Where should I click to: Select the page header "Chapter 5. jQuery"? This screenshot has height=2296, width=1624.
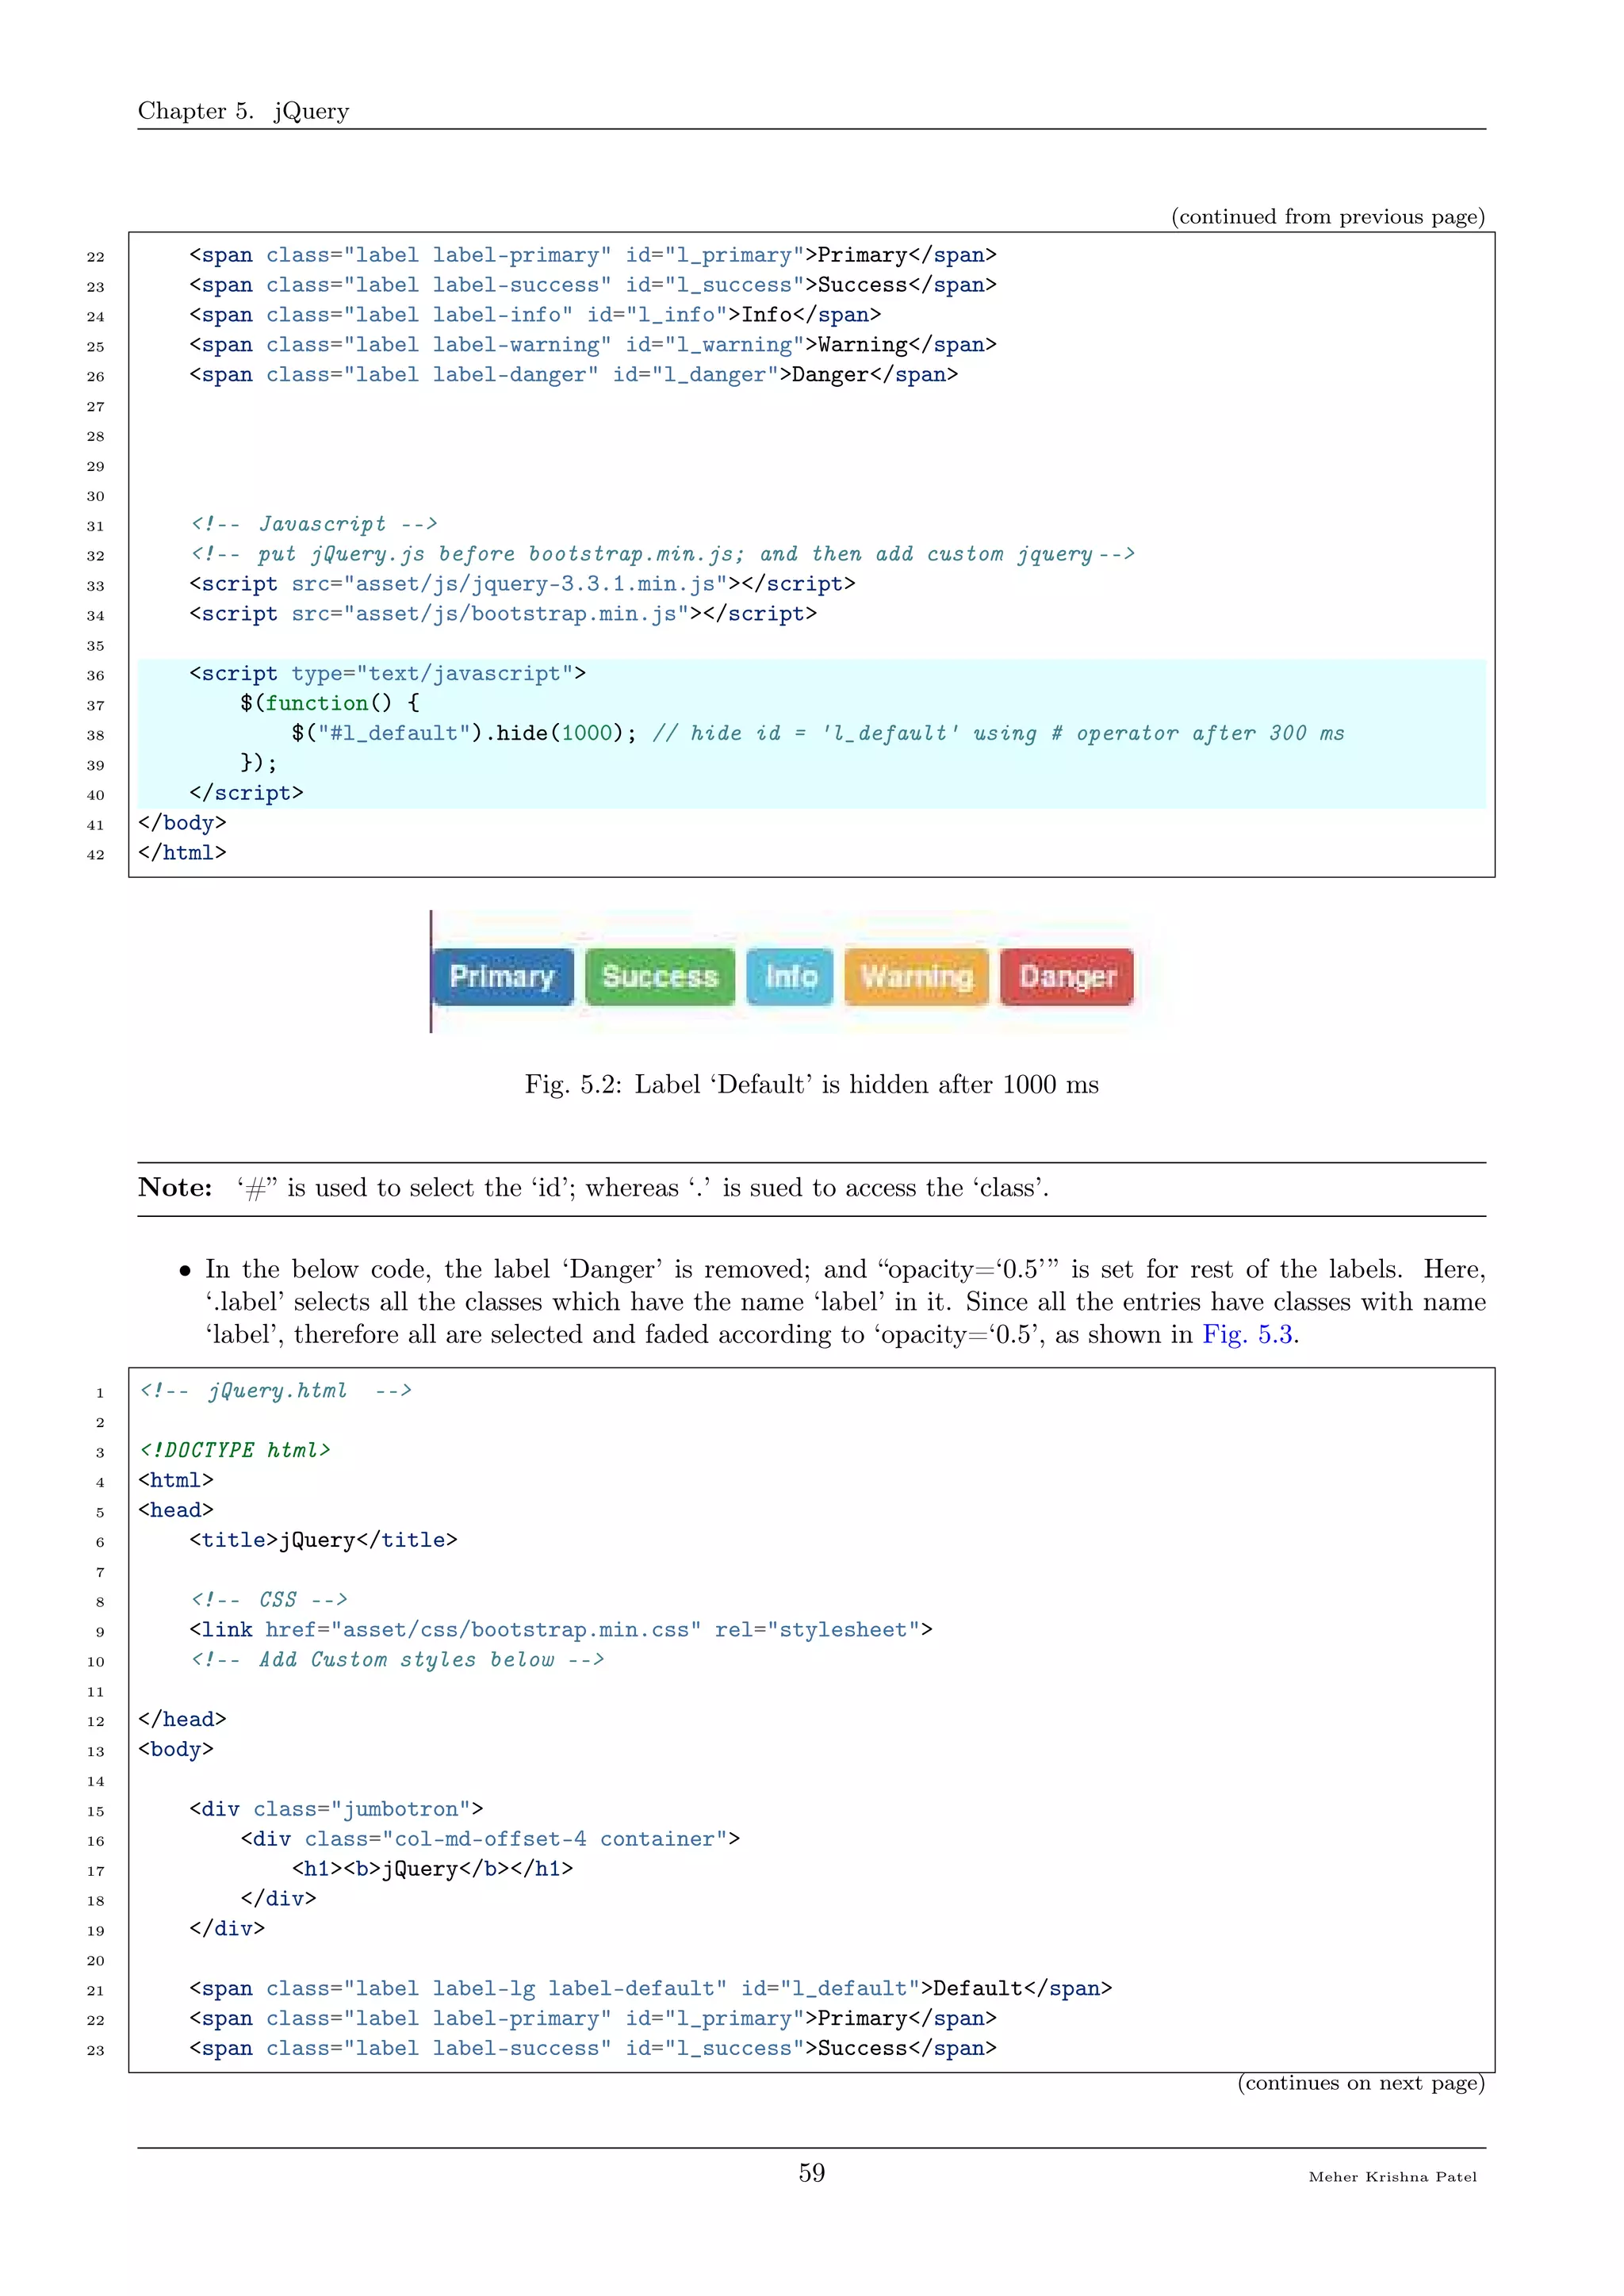pos(243,111)
